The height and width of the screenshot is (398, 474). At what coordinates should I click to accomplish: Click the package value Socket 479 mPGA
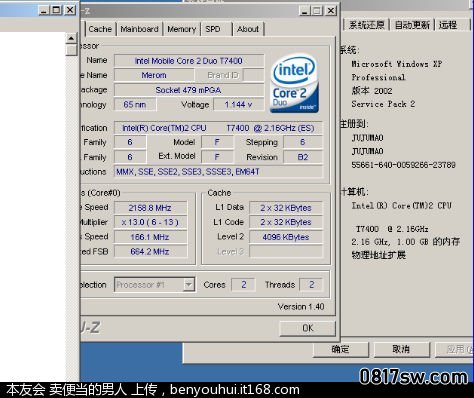point(189,90)
